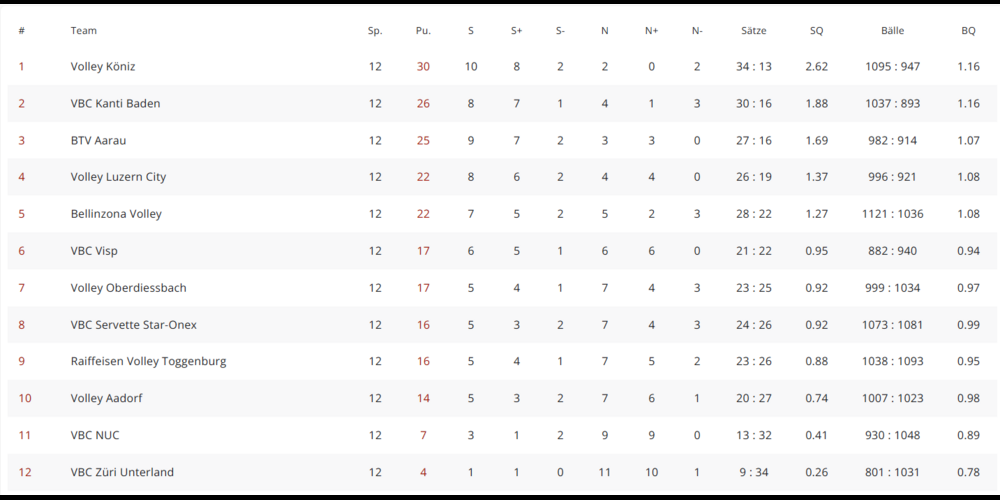This screenshot has height=500, width=1000.
Task: Sort by the Pu. column header
Action: (x=423, y=31)
